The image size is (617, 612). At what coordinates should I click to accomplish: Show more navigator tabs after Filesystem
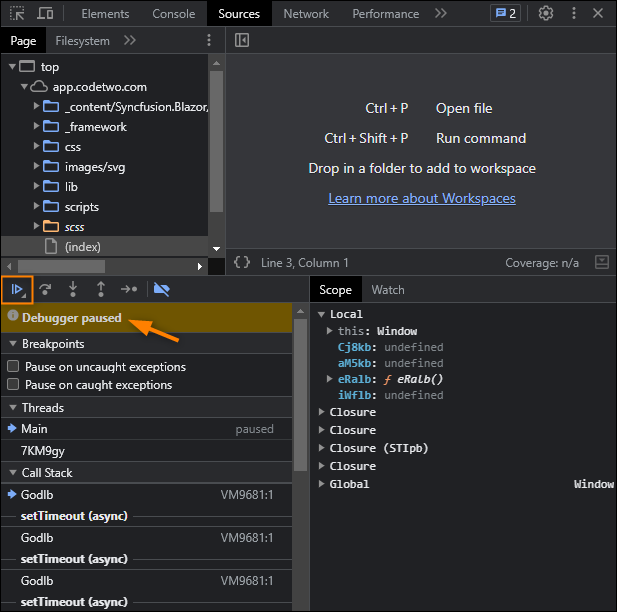tap(129, 40)
